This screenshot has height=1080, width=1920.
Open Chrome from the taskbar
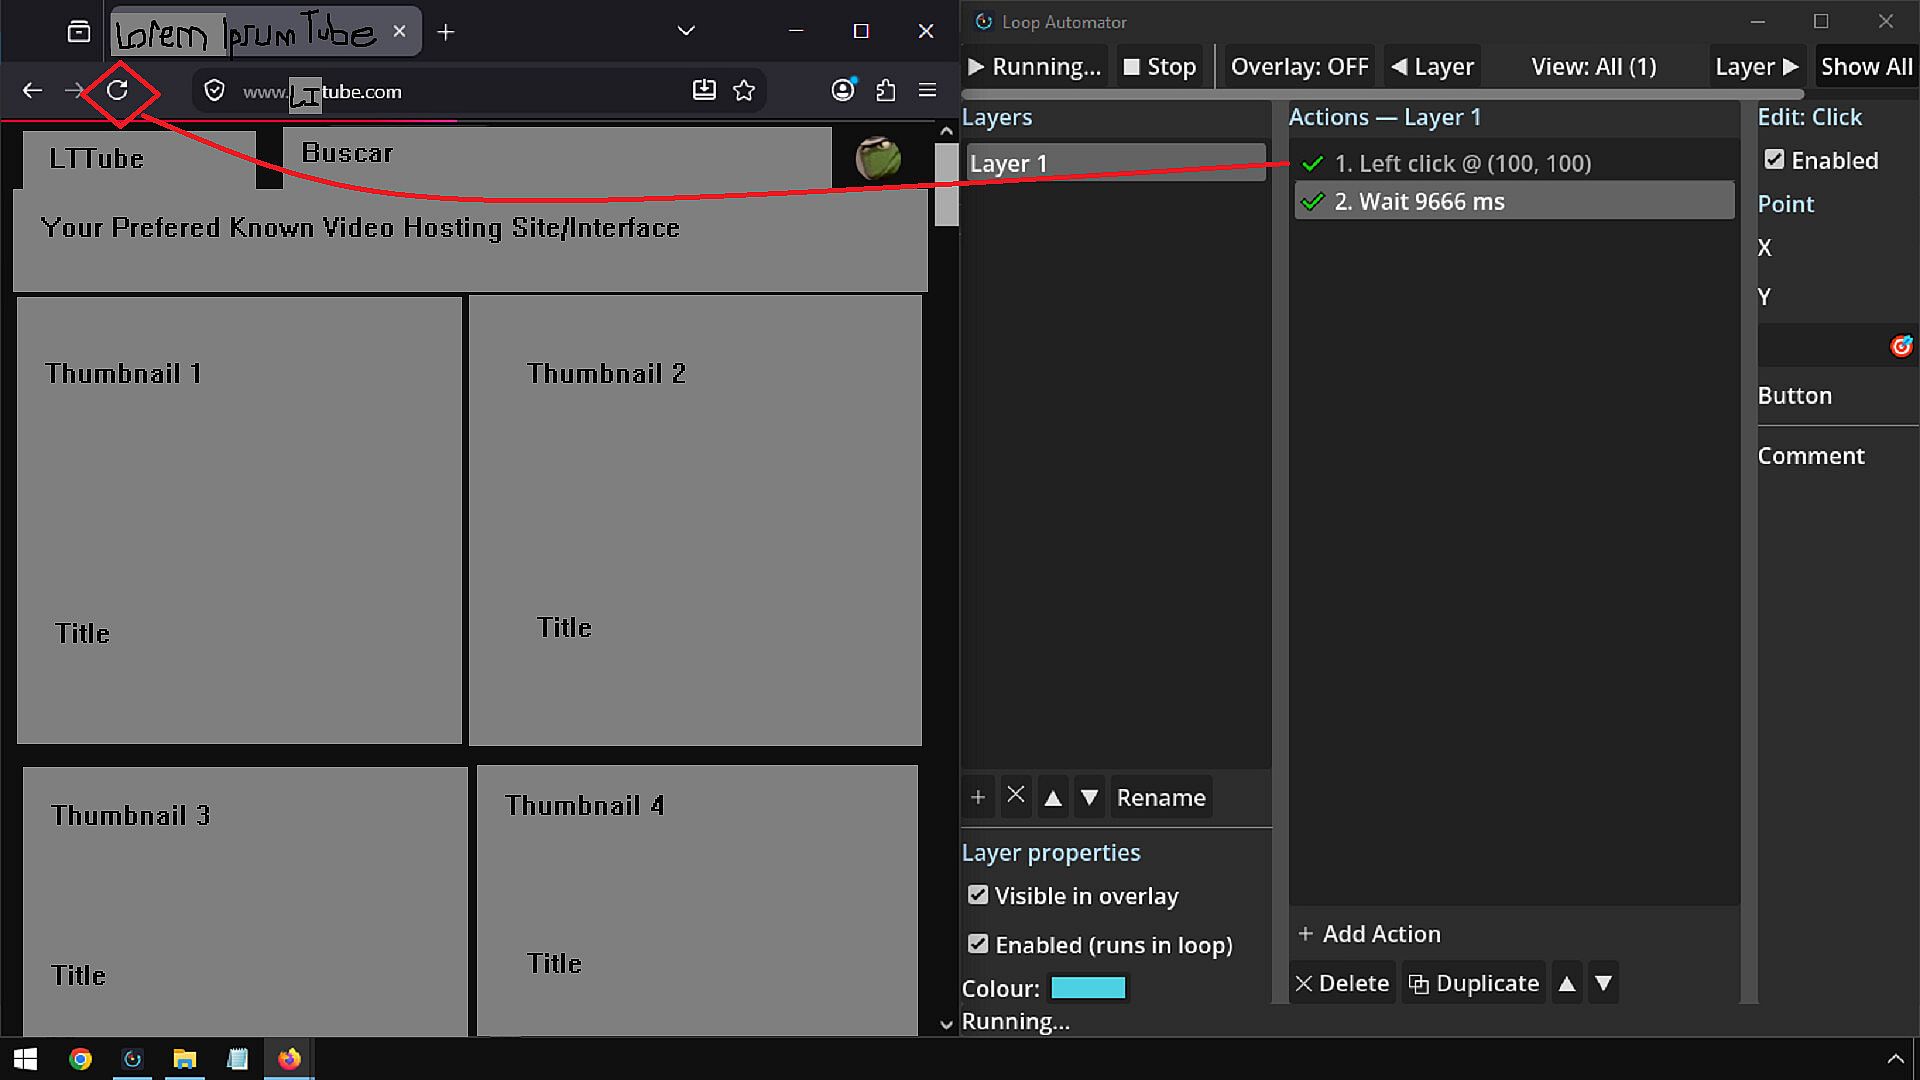pyautogui.click(x=80, y=1059)
